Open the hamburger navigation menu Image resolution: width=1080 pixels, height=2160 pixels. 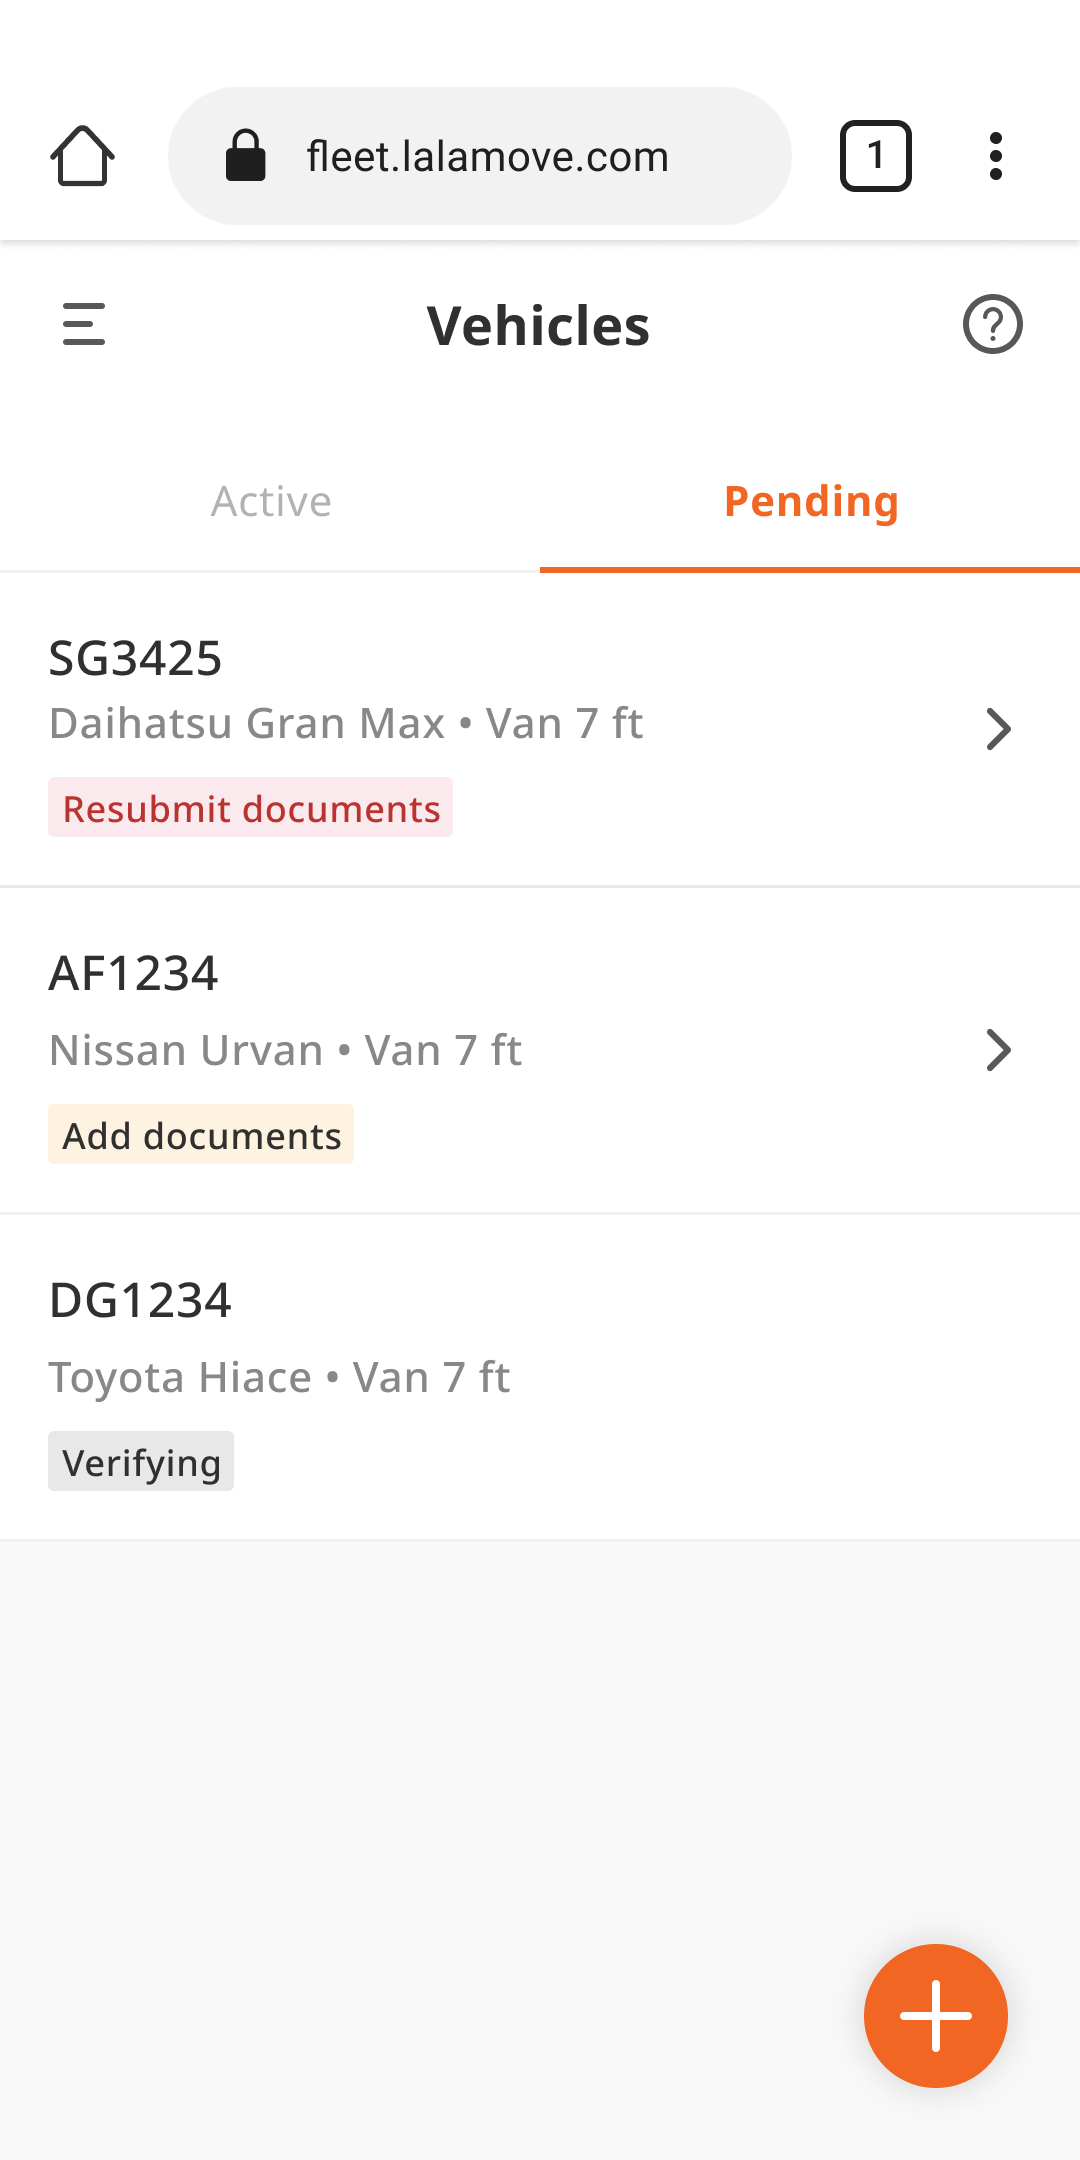[x=84, y=325]
